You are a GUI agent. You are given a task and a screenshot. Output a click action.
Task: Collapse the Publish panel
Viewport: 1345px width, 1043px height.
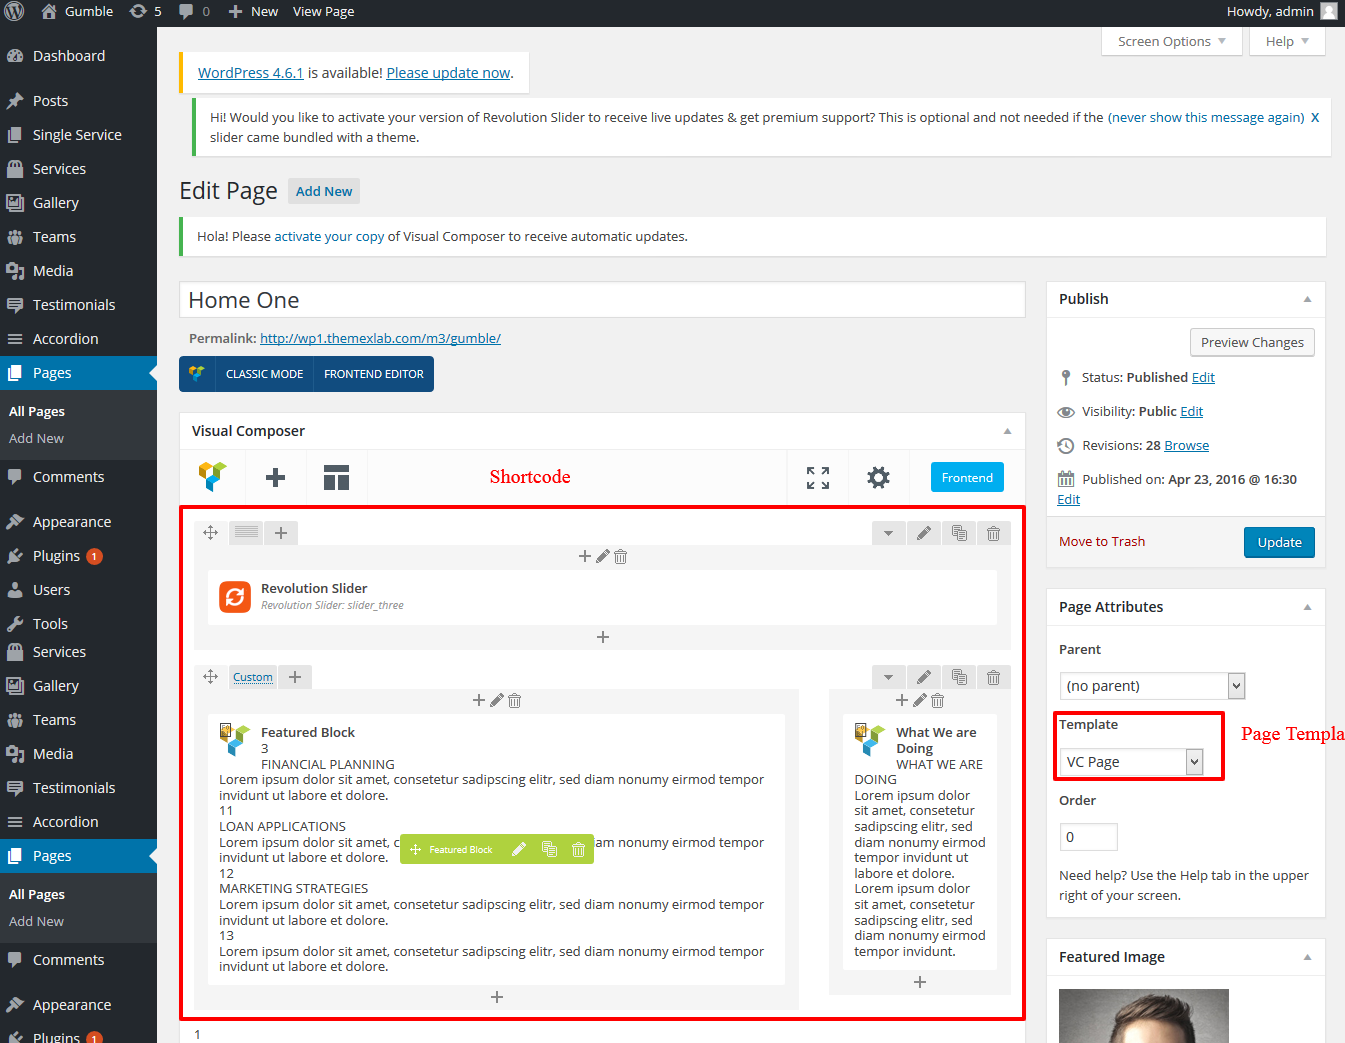pos(1307,300)
